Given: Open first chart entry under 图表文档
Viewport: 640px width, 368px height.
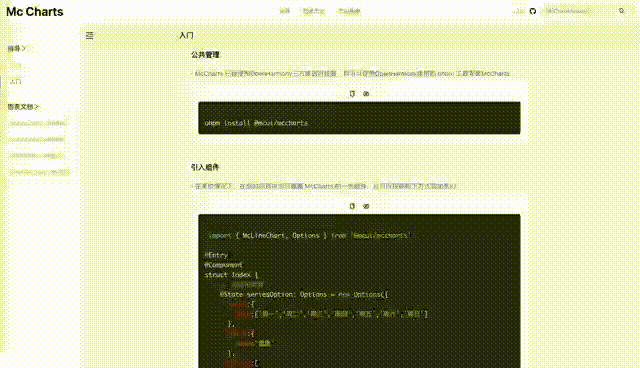Looking at the screenshot, I should [38, 123].
